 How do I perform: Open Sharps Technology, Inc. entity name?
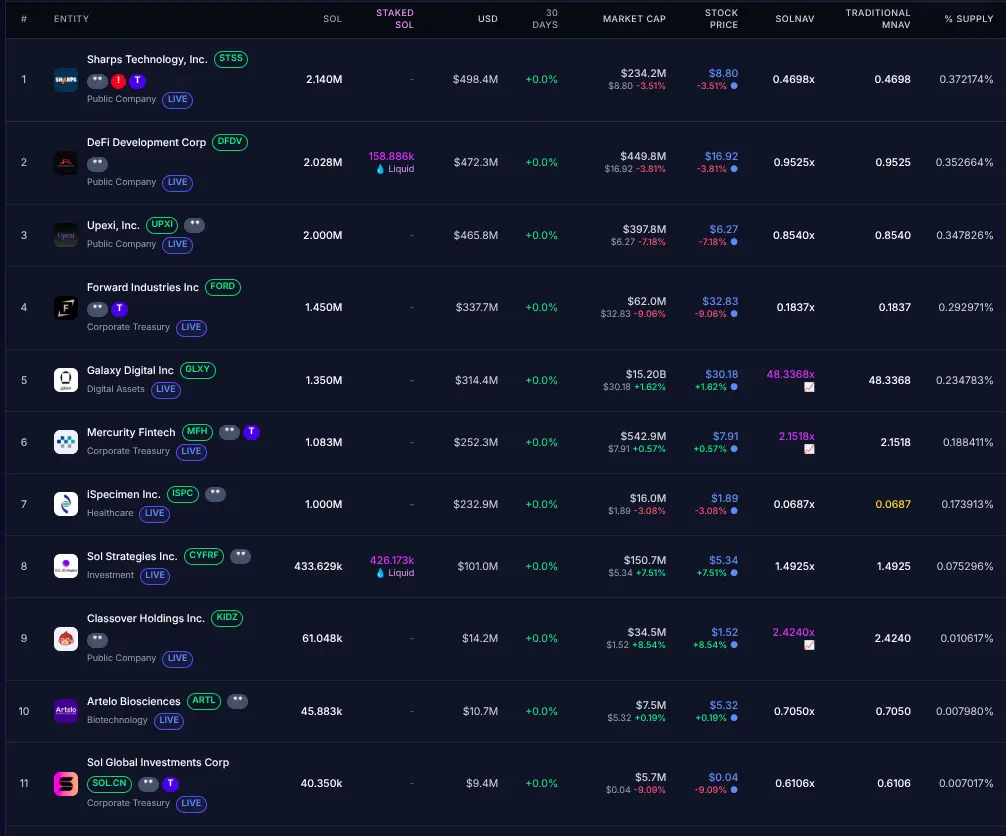coord(147,59)
